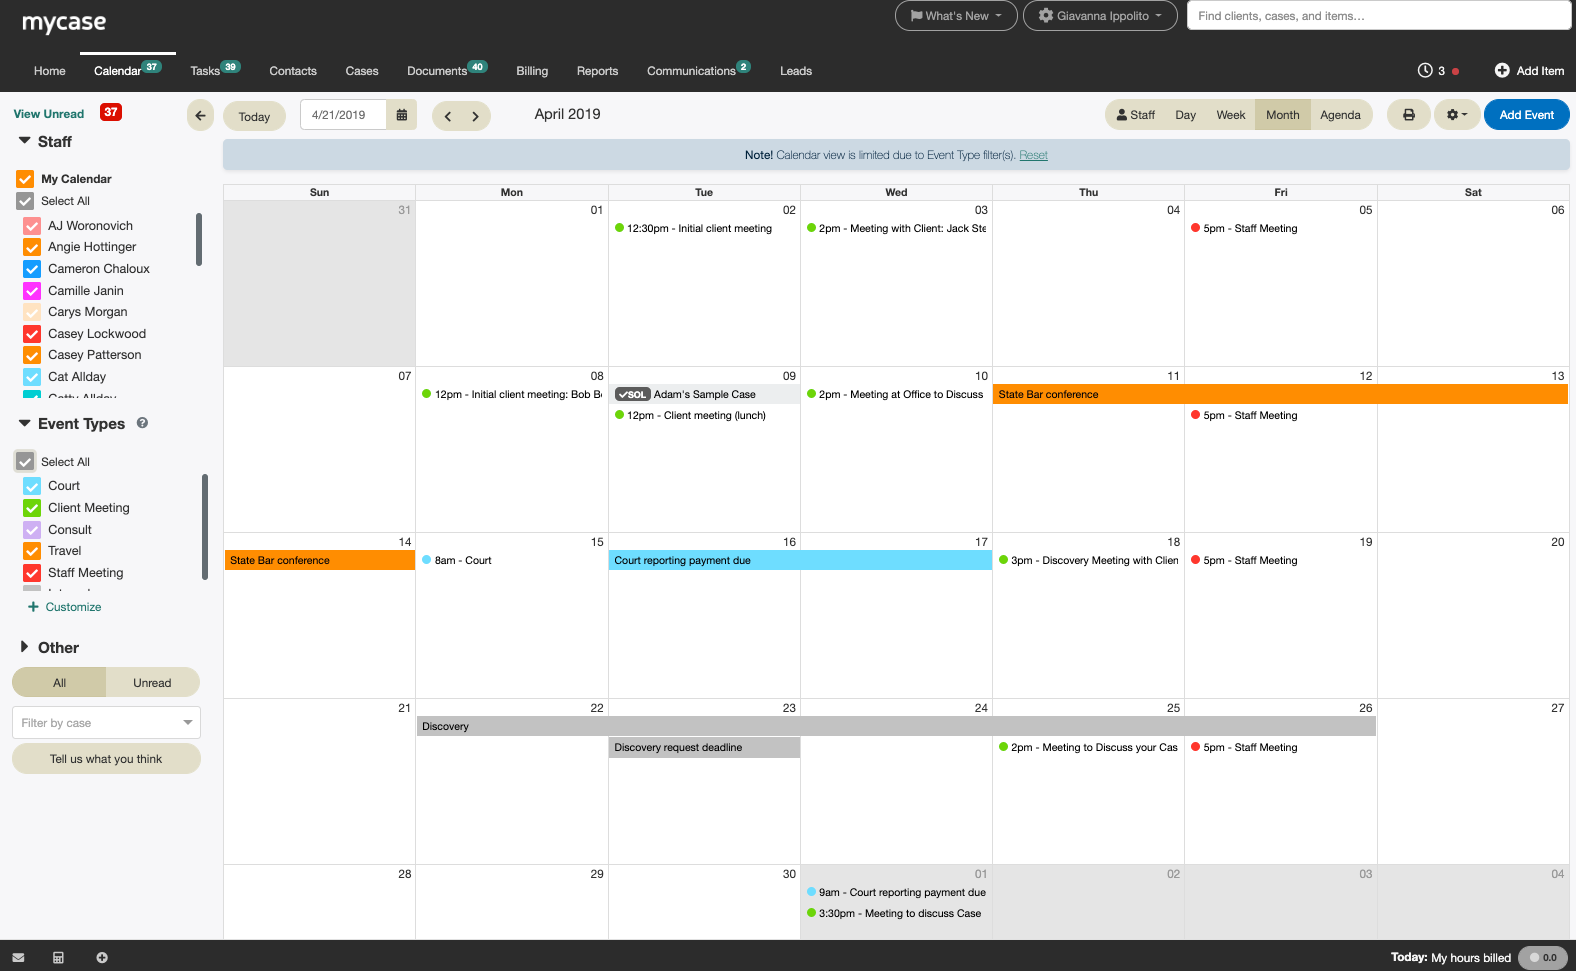Toggle the Casey Lockwood color checkbox
Image resolution: width=1576 pixels, height=971 pixels.
pyautogui.click(x=32, y=334)
